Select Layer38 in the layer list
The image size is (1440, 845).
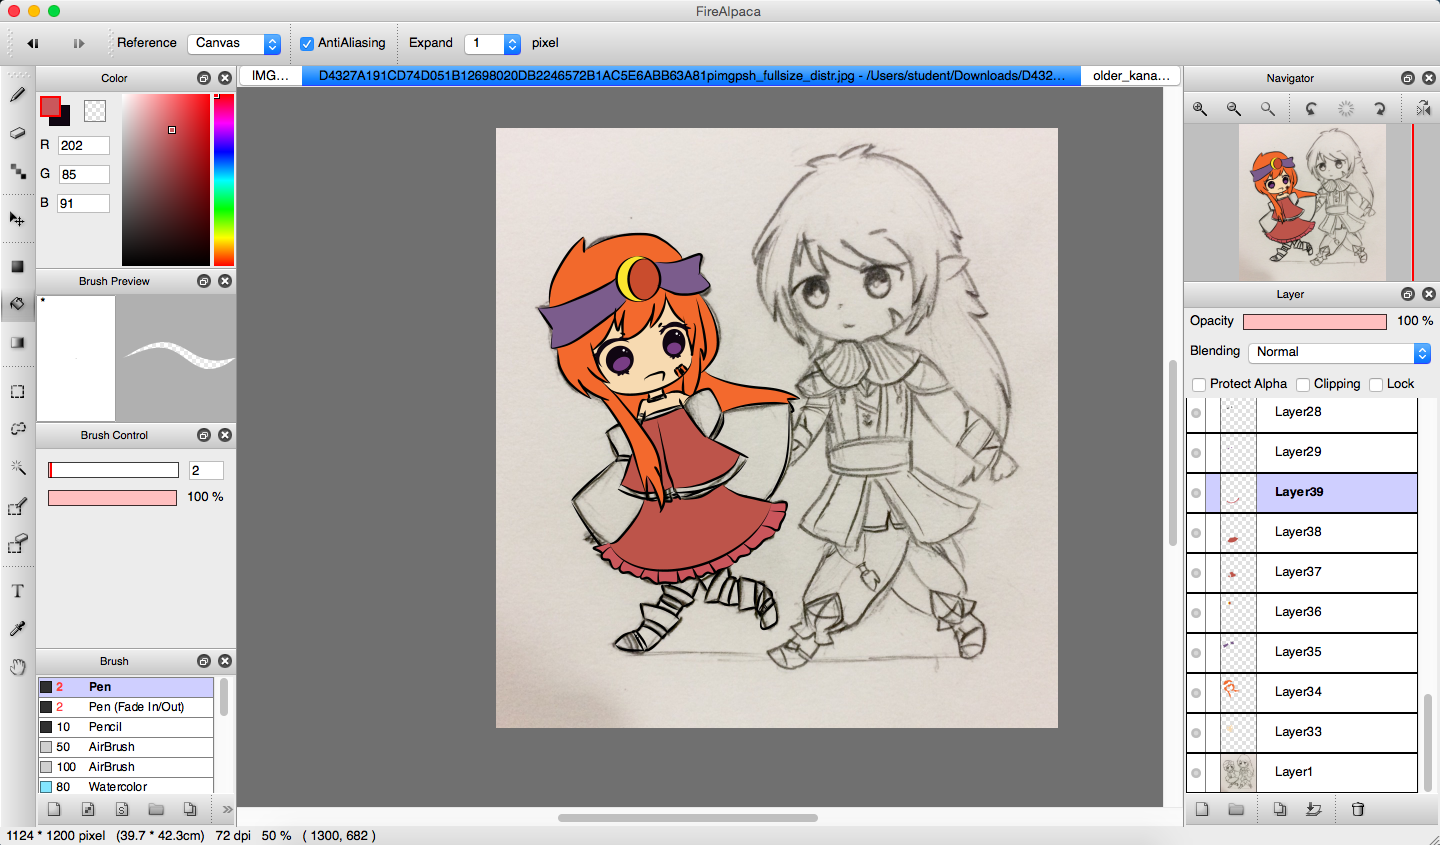(x=1302, y=533)
